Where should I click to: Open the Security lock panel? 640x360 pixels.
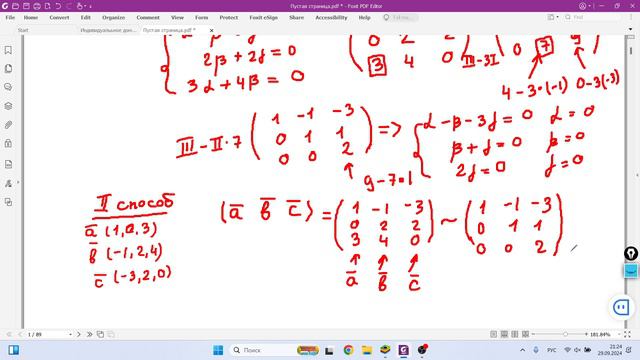[8, 143]
